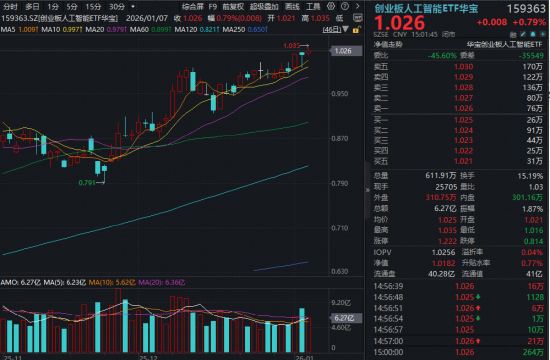
Task: Click the 6.27亿 volume axis tag
Action: [x=345, y=318]
